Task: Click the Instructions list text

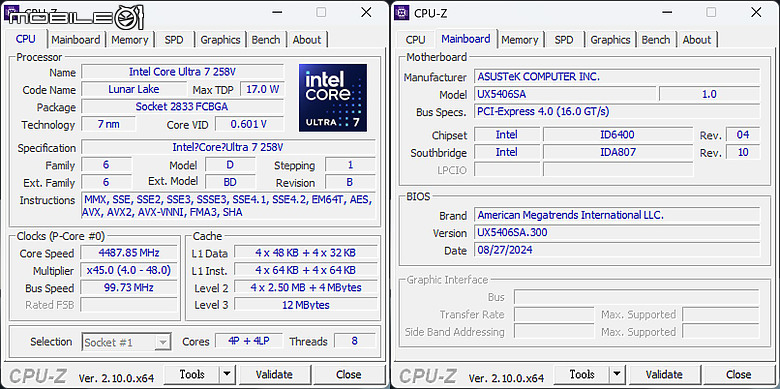Action: (228, 205)
